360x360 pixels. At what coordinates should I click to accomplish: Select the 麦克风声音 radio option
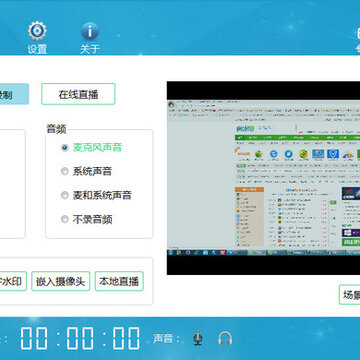tap(64, 148)
